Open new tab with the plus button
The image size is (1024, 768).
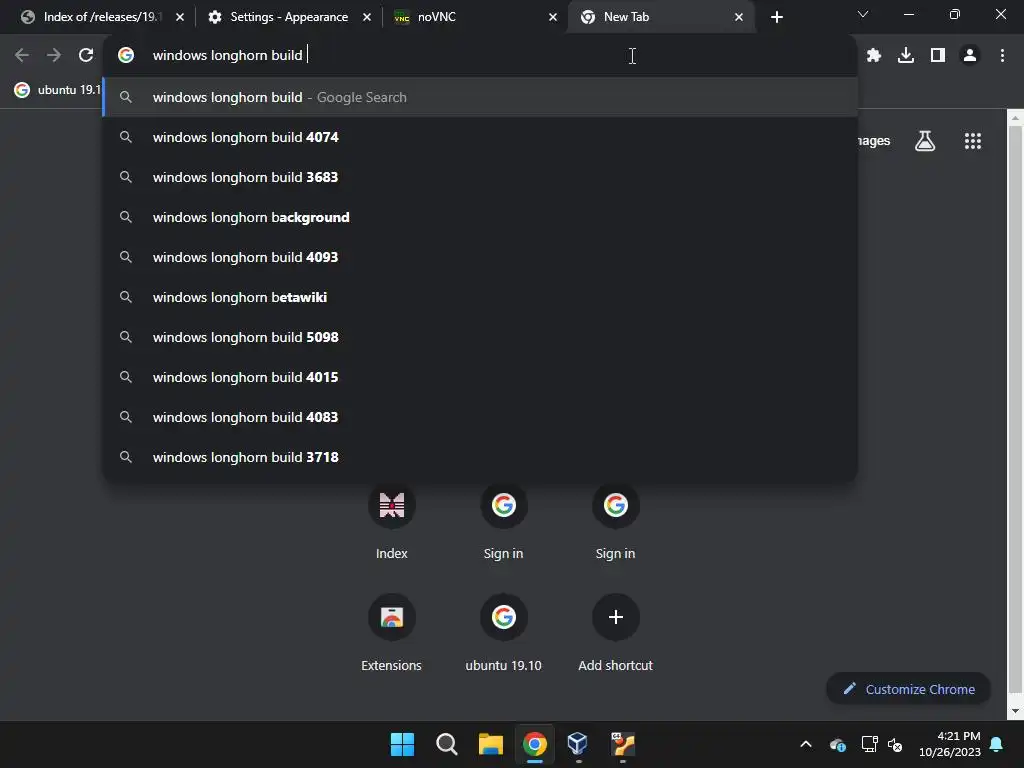pyautogui.click(x=776, y=17)
